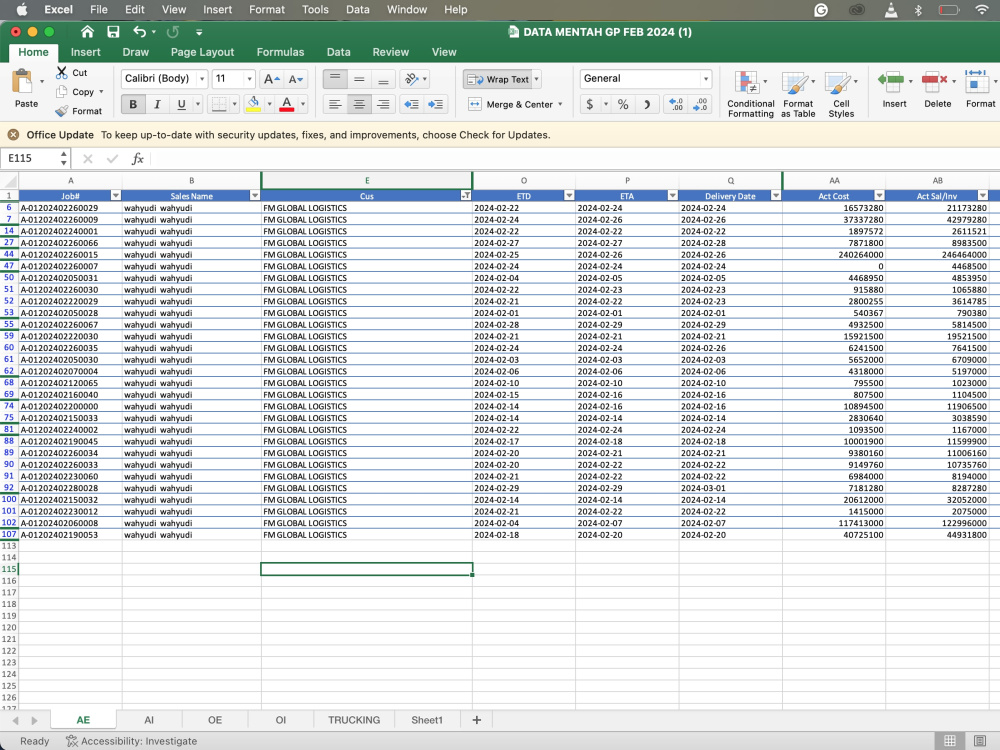Toggle Italic formatting
This screenshot has width=1000, height=750.
[x=157, y=104]
